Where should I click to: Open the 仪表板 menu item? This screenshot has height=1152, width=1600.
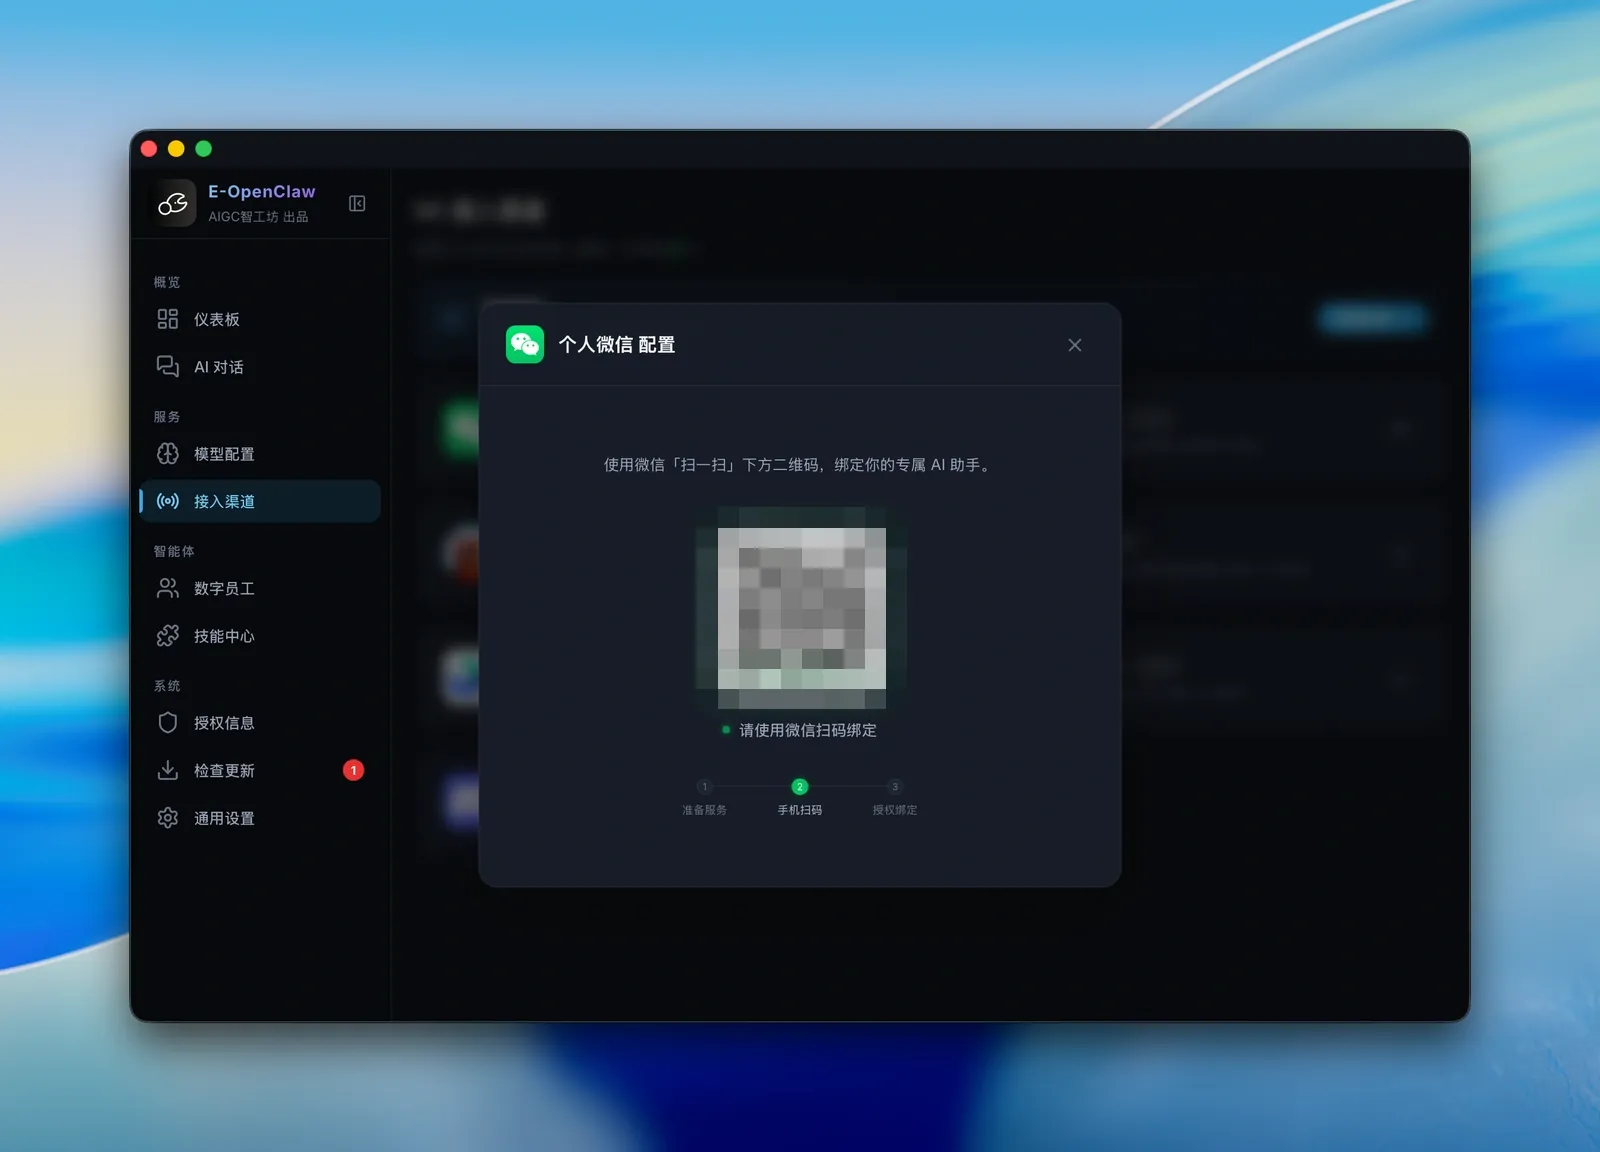pyautogui.click(x=260, y=319)
